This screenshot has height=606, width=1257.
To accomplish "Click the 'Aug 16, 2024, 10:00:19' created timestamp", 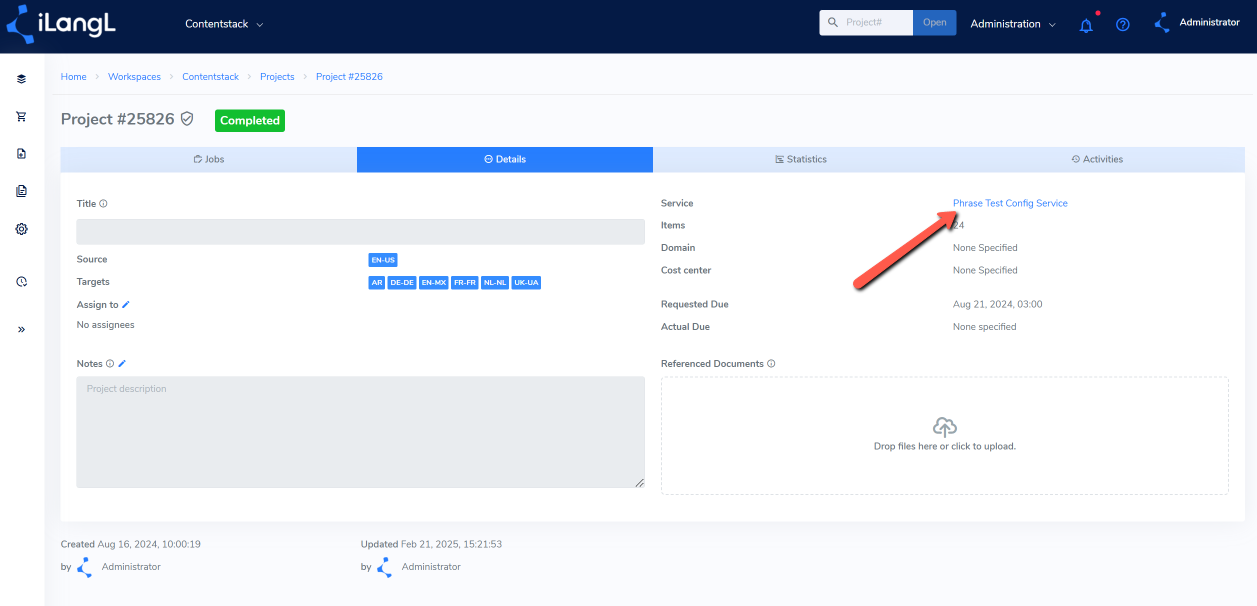I will pyautogui.click(x=149, y=544).
